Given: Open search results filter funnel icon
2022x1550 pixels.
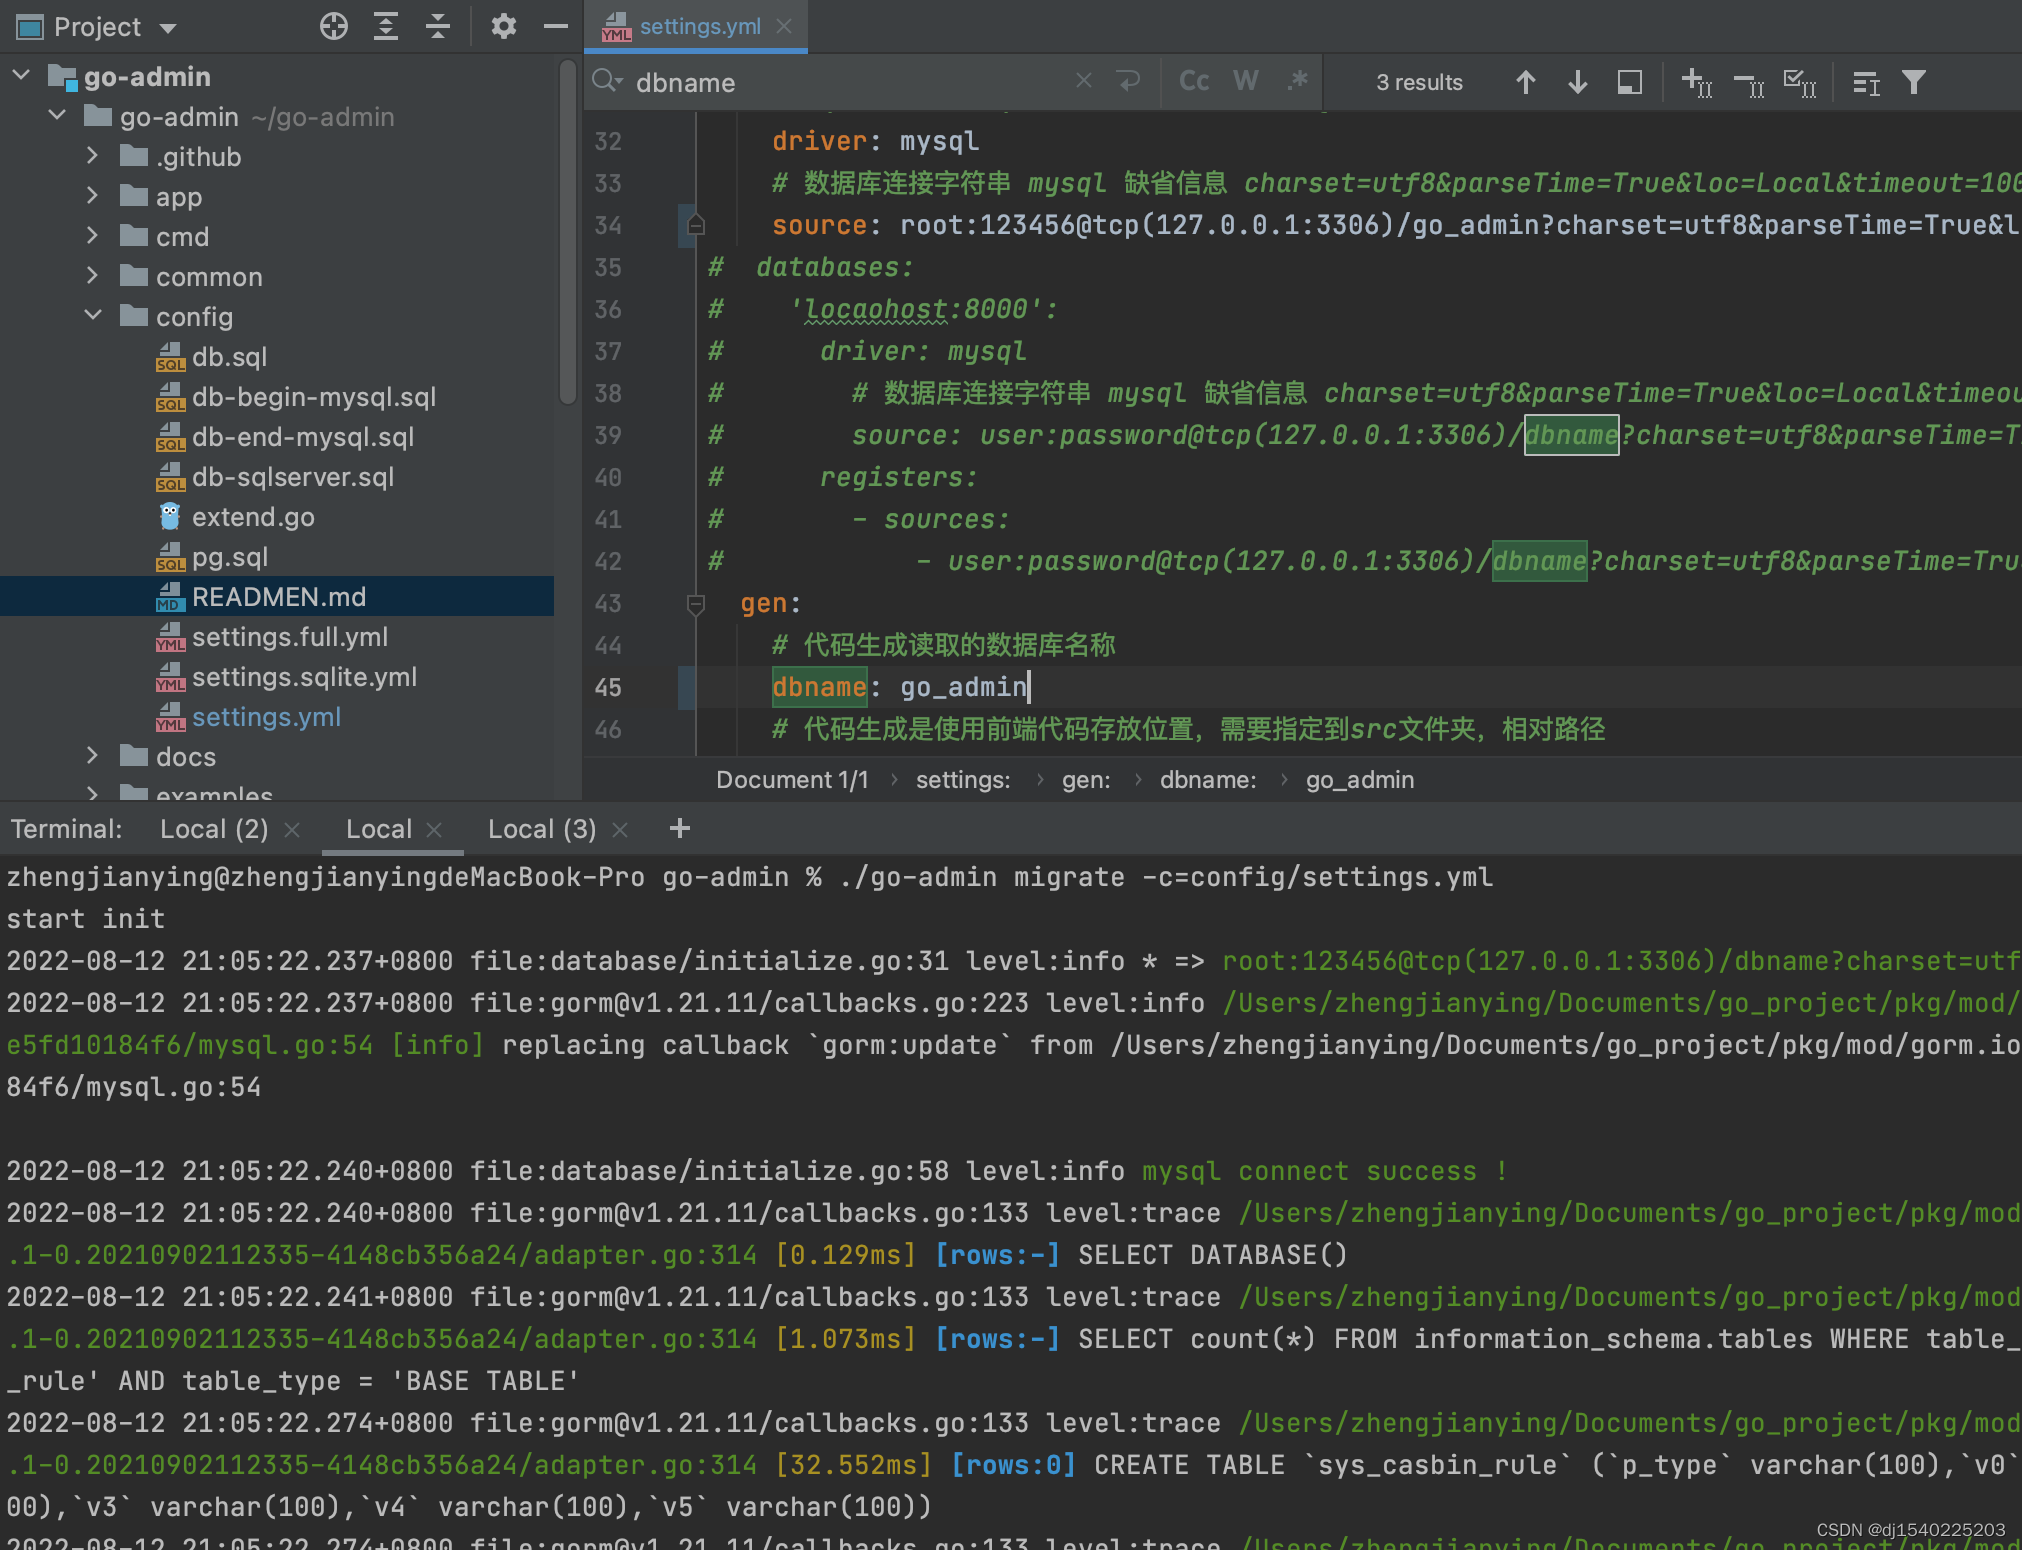Looking at the screenshot, I should tap(1913, 82).
